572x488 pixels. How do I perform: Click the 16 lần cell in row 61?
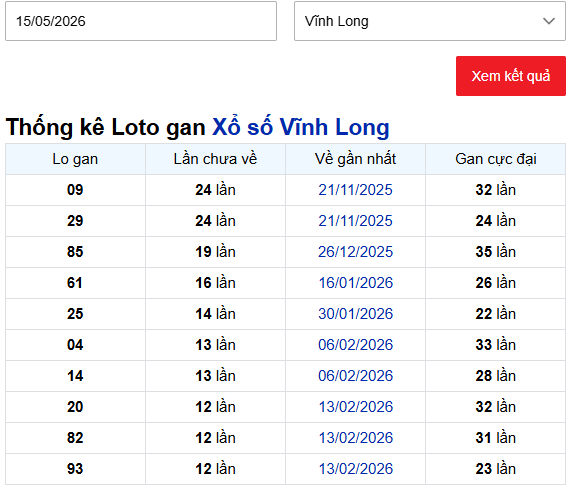pyautogui.click(x=215, y=283)
